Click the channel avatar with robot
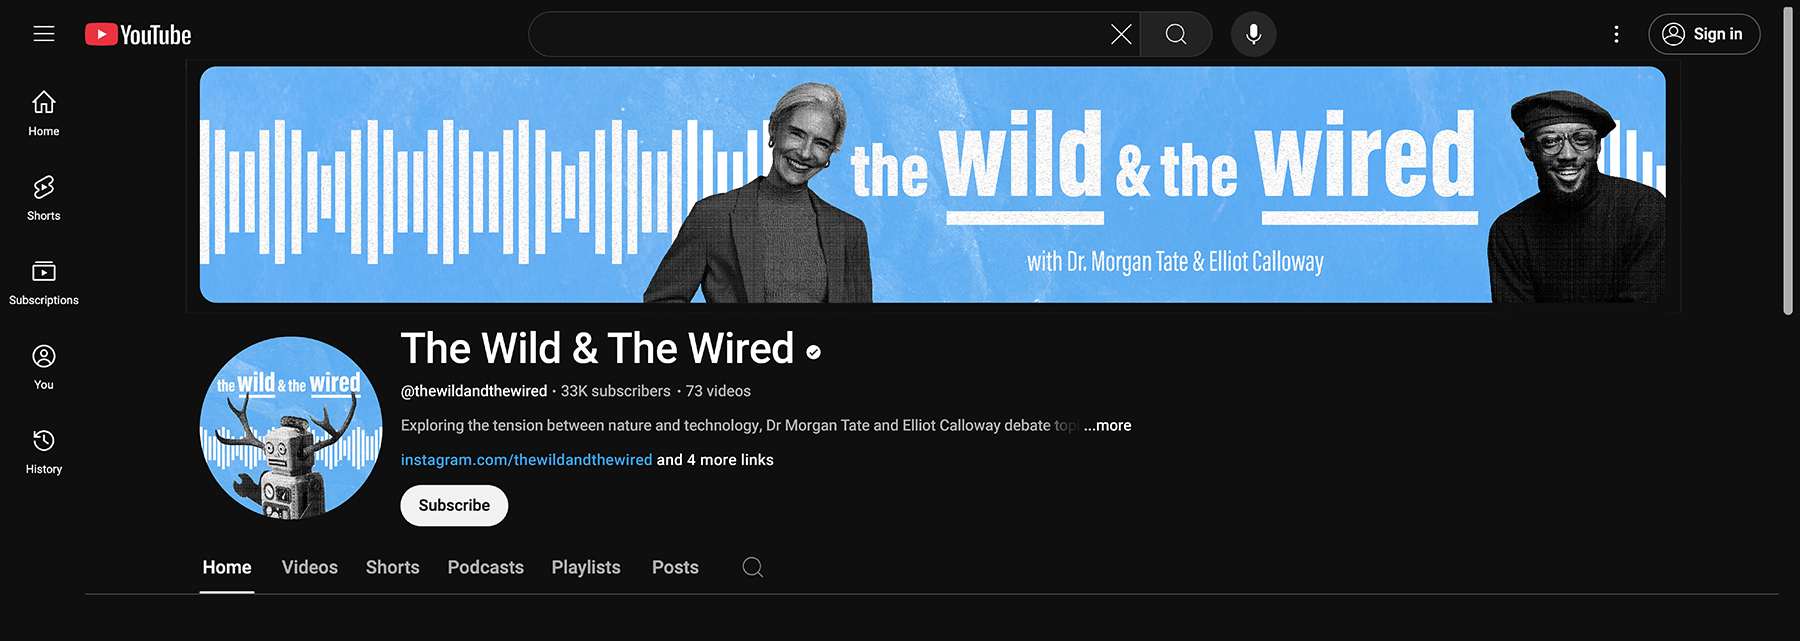 click(291, 428)
